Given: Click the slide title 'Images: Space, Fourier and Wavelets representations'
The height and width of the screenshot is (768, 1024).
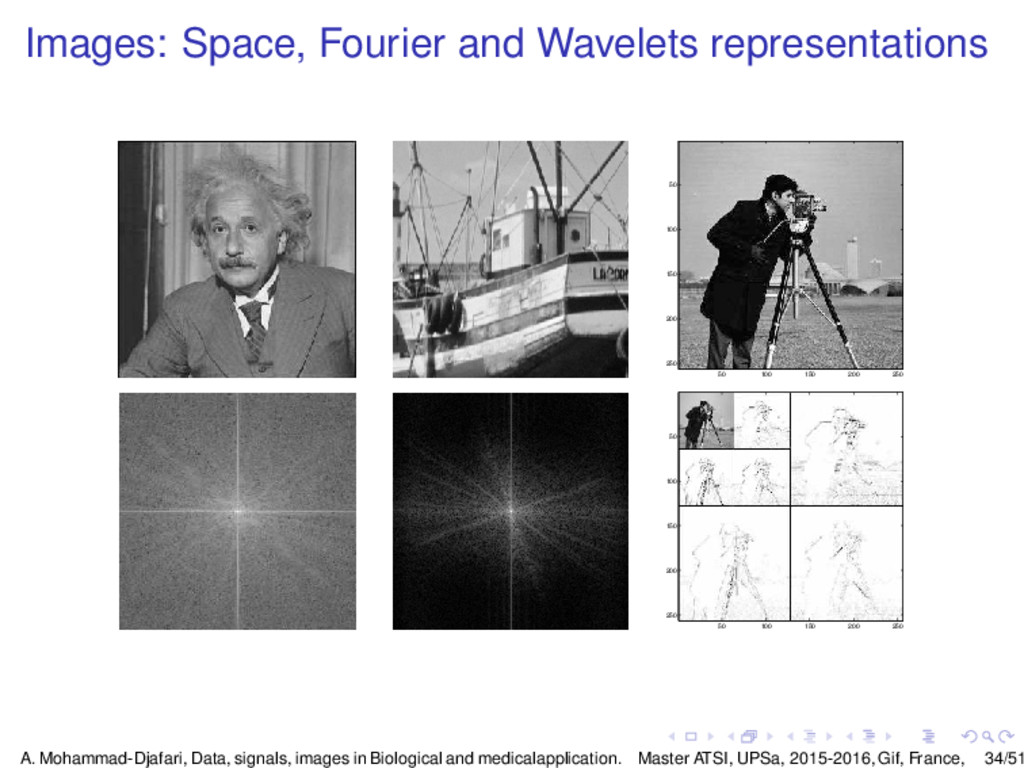Looking at the screenshot, I should click(x=506, y=44).
